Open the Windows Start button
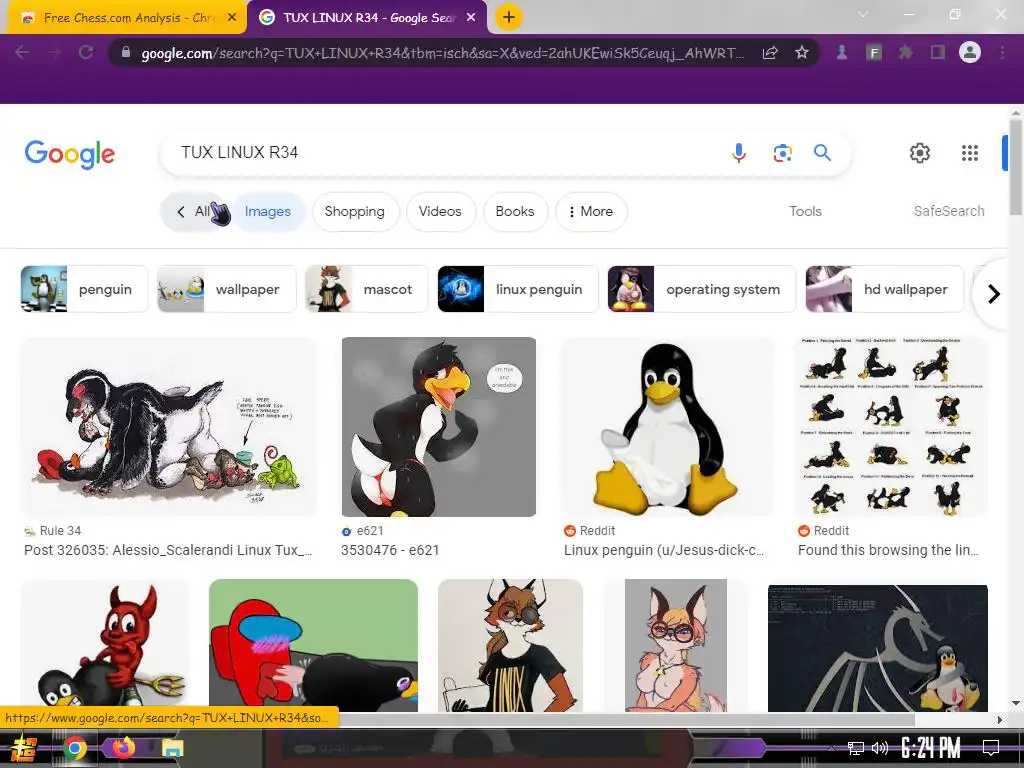The width and height of the screenshot is (1024, 768). click(x=24, y=748)
